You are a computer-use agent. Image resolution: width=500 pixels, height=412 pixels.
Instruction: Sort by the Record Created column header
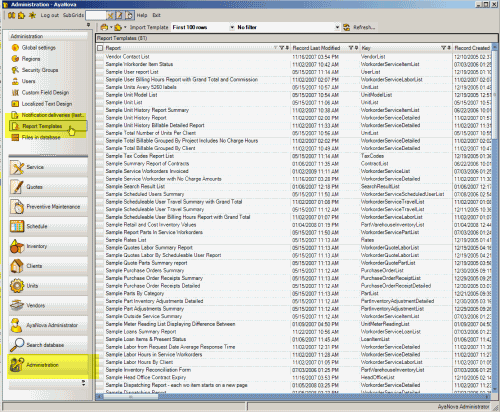[x=472, y=48]
